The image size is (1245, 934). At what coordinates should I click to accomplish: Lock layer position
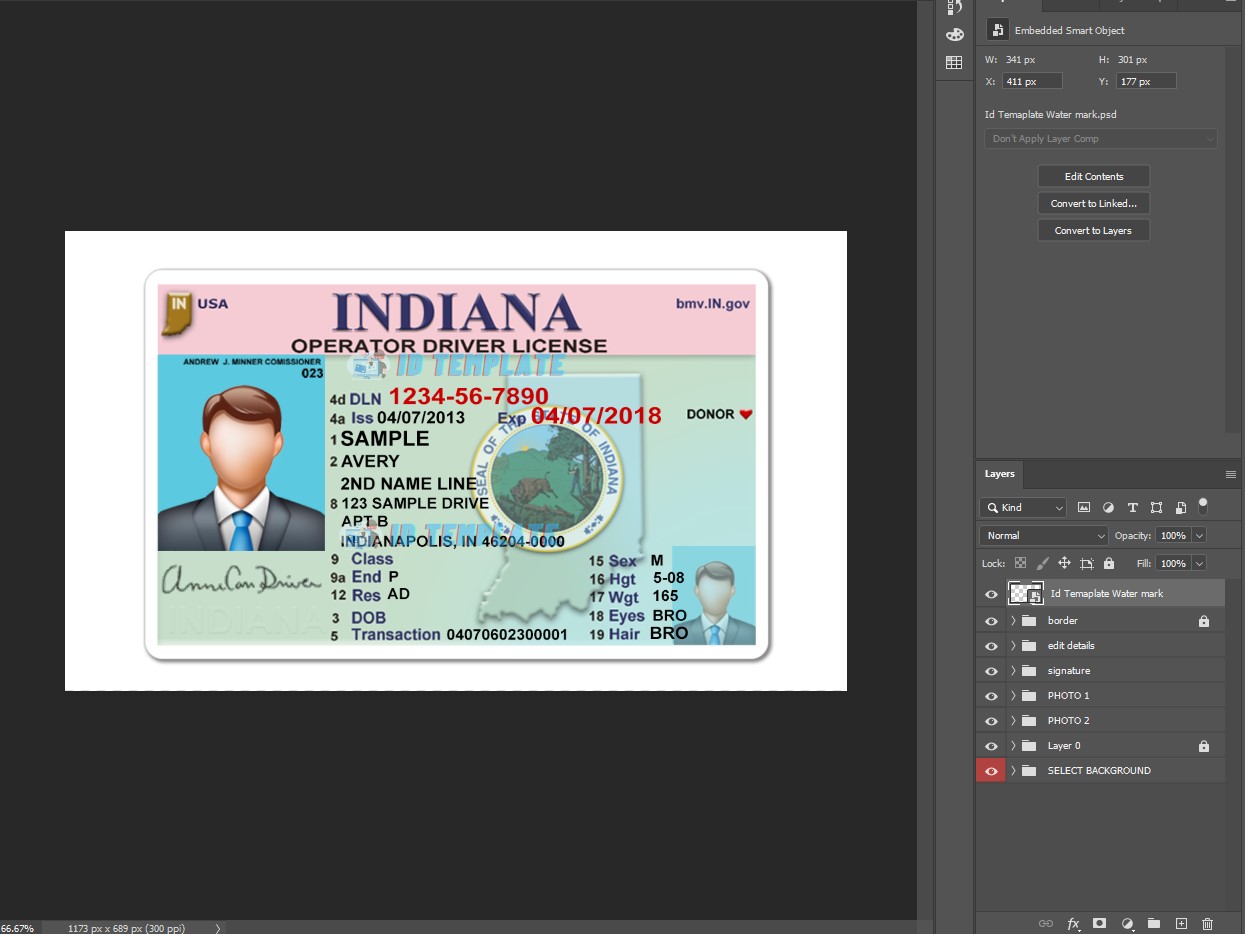click(x=1064, y=563)
